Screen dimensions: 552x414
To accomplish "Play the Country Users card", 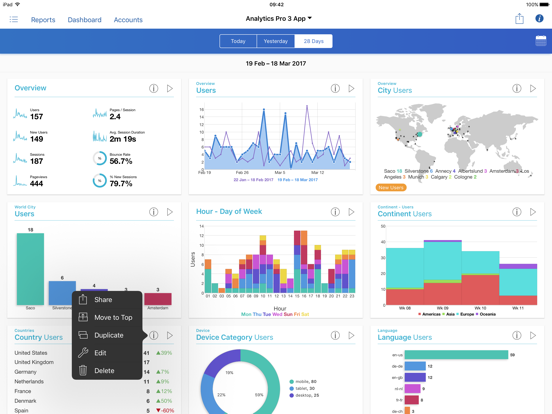I will pyautogui.click(x=170, y=335).
